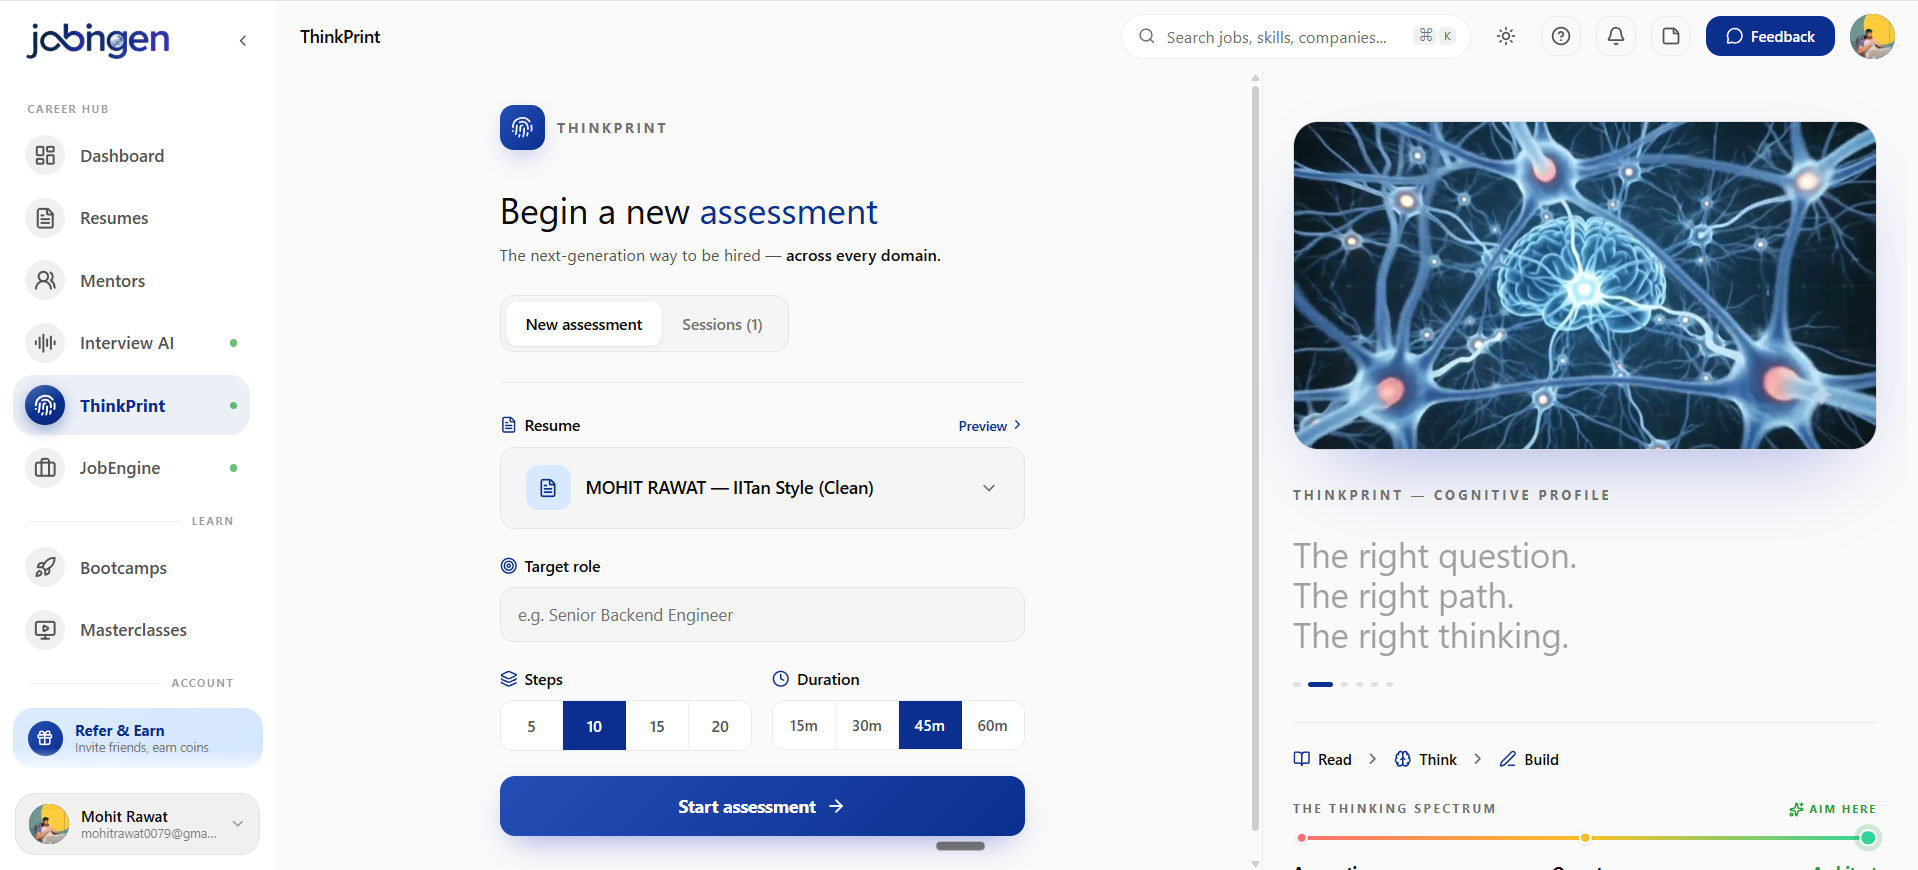Click the main panel vertical scrollbar
Viewport: 1918px width, 870px height.
[1255, 459]
